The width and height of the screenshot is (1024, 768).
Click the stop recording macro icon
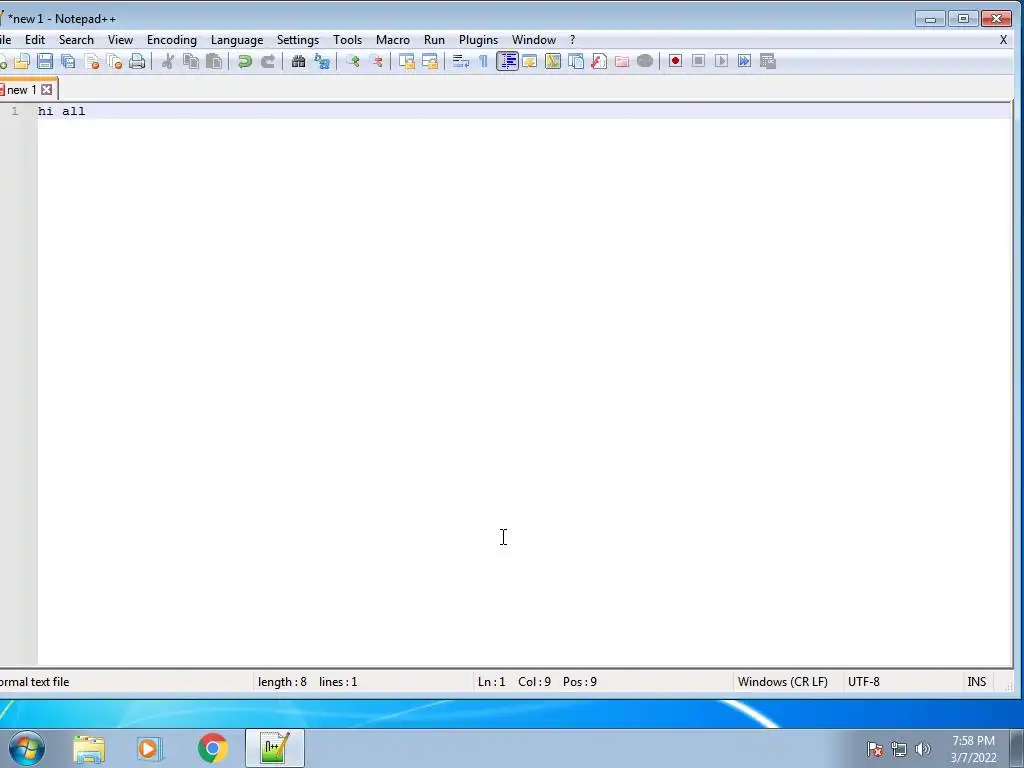[x=698, y=61]
